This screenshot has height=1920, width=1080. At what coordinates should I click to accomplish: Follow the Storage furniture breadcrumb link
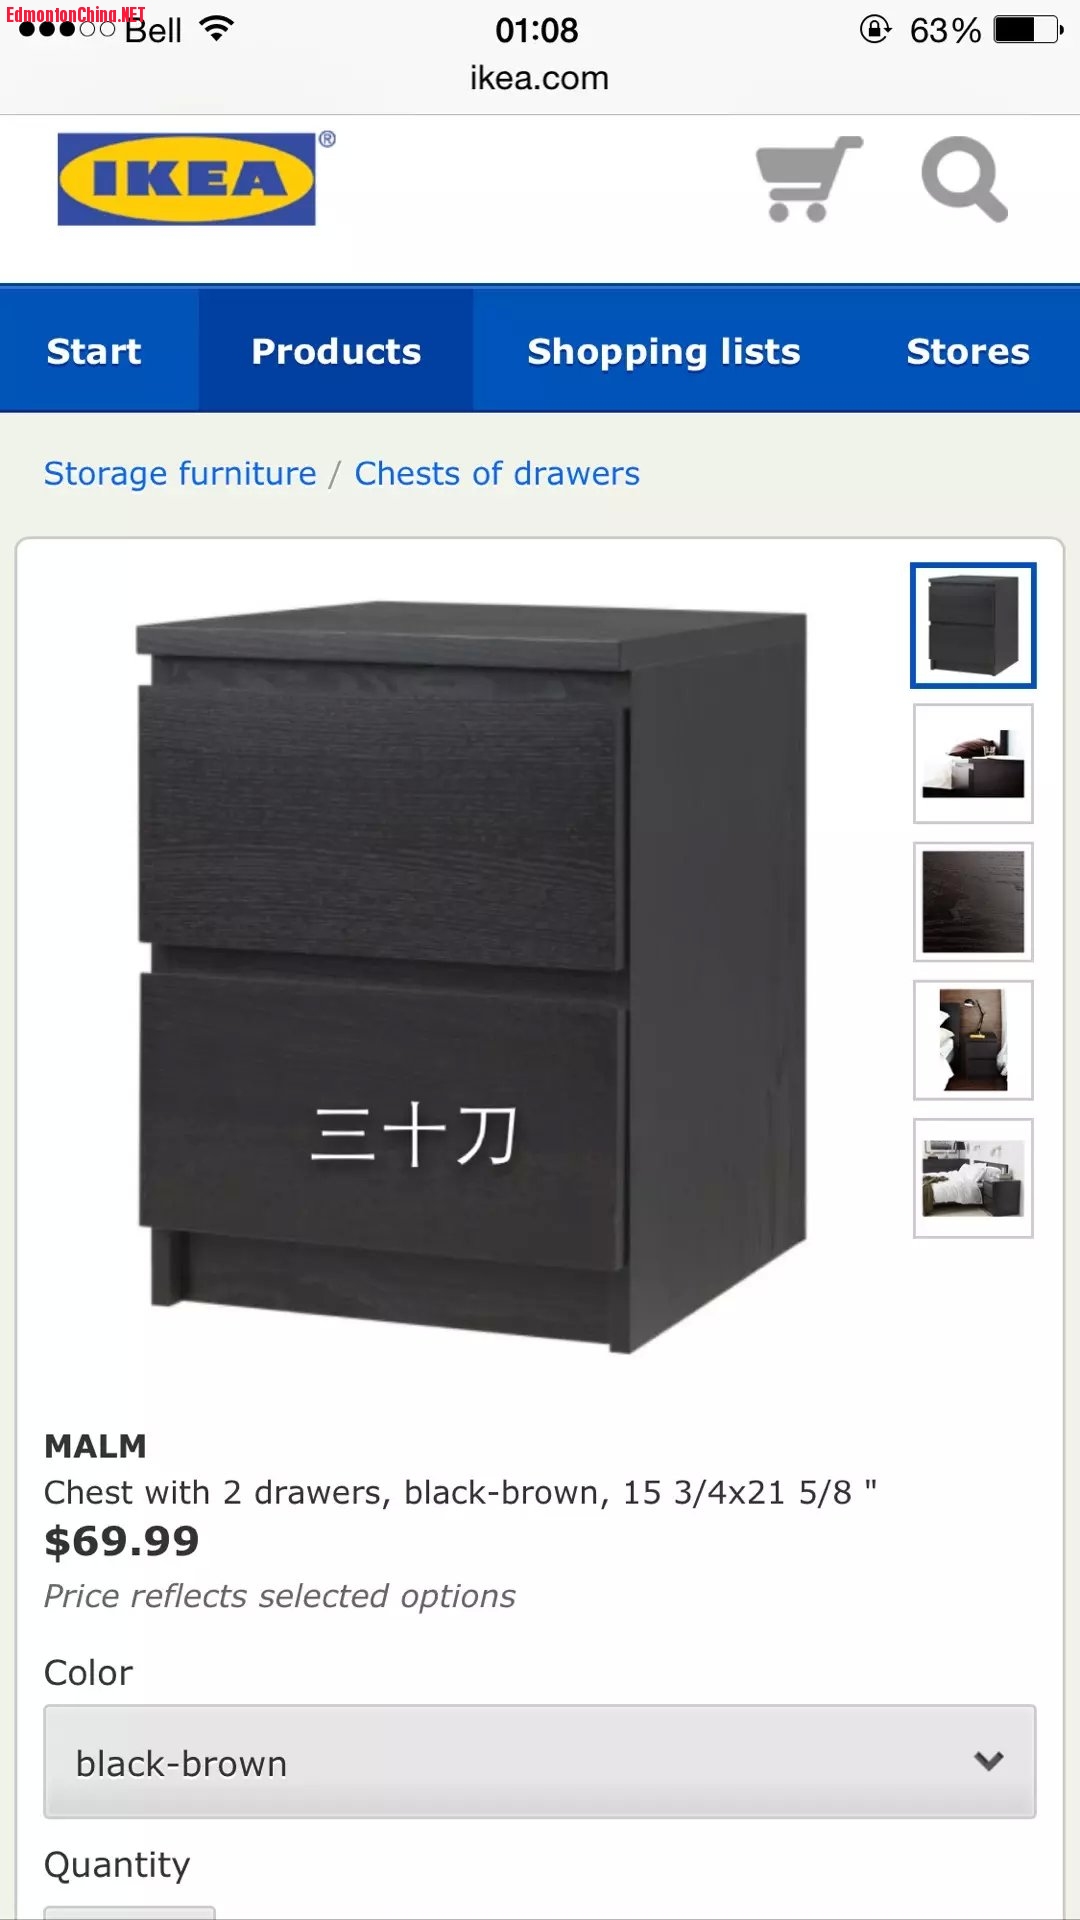[x=180, y=473]
